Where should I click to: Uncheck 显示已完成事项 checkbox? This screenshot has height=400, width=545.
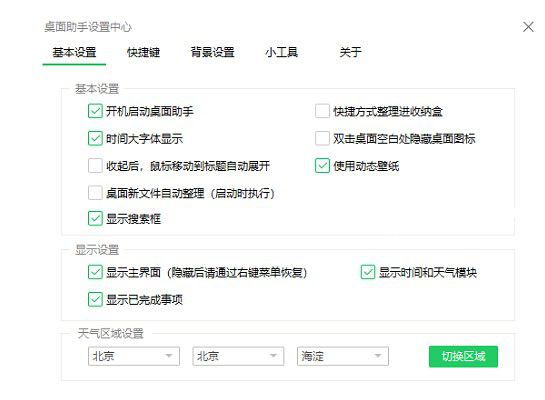point(95,299)
